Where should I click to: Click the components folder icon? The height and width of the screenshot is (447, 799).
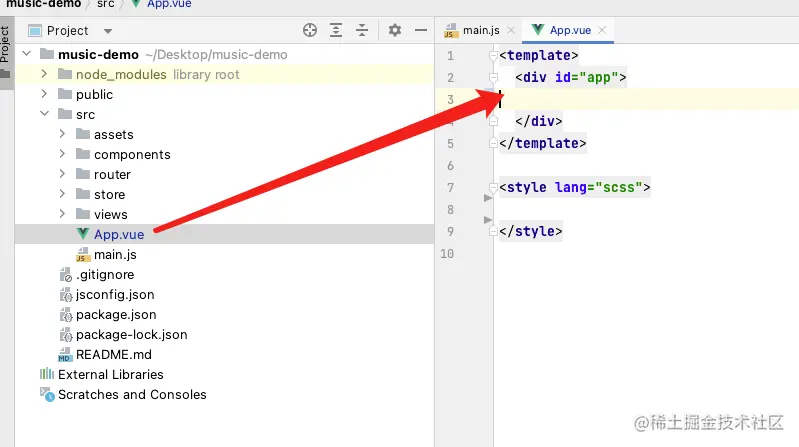[83, 153]
